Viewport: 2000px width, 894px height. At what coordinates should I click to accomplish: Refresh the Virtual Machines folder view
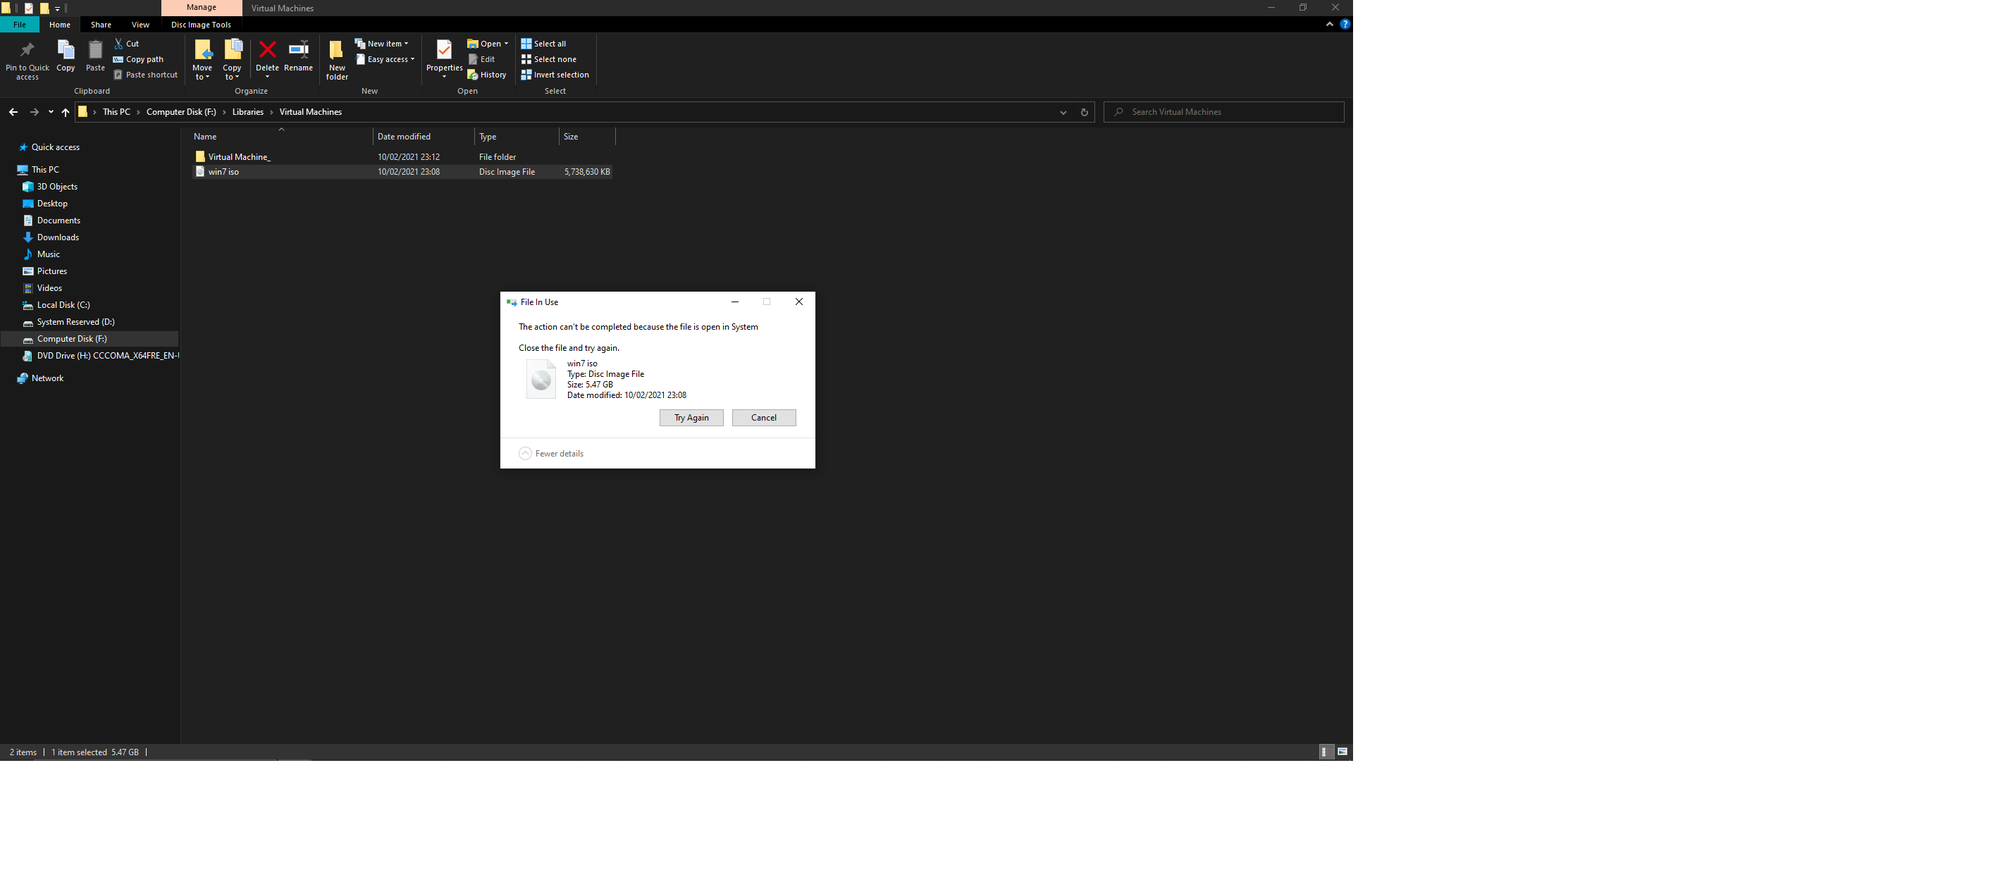click(x=1084, y=112)
